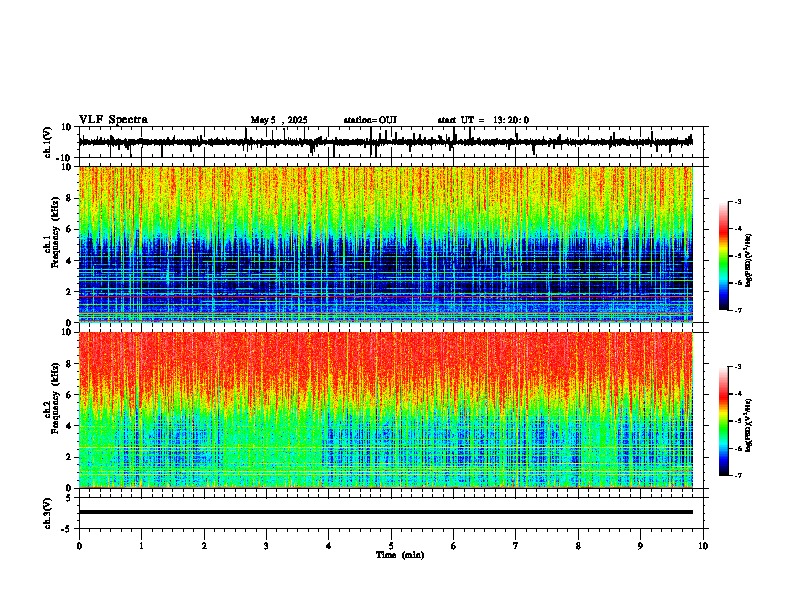Viewport: 792px width, 612px height.
Task: Click time axis tick label "1"
Action: point(142,546)
